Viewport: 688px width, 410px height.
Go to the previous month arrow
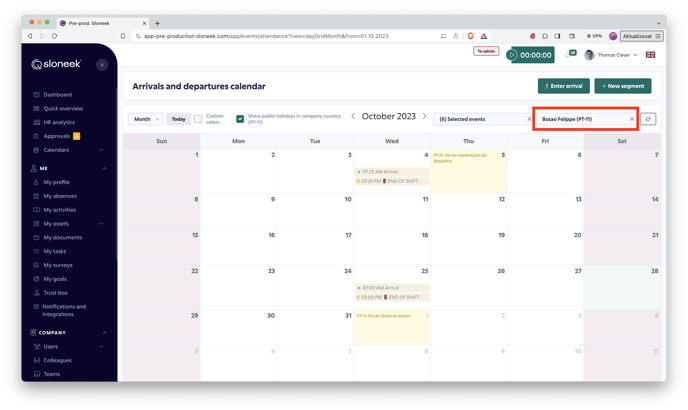353,116
